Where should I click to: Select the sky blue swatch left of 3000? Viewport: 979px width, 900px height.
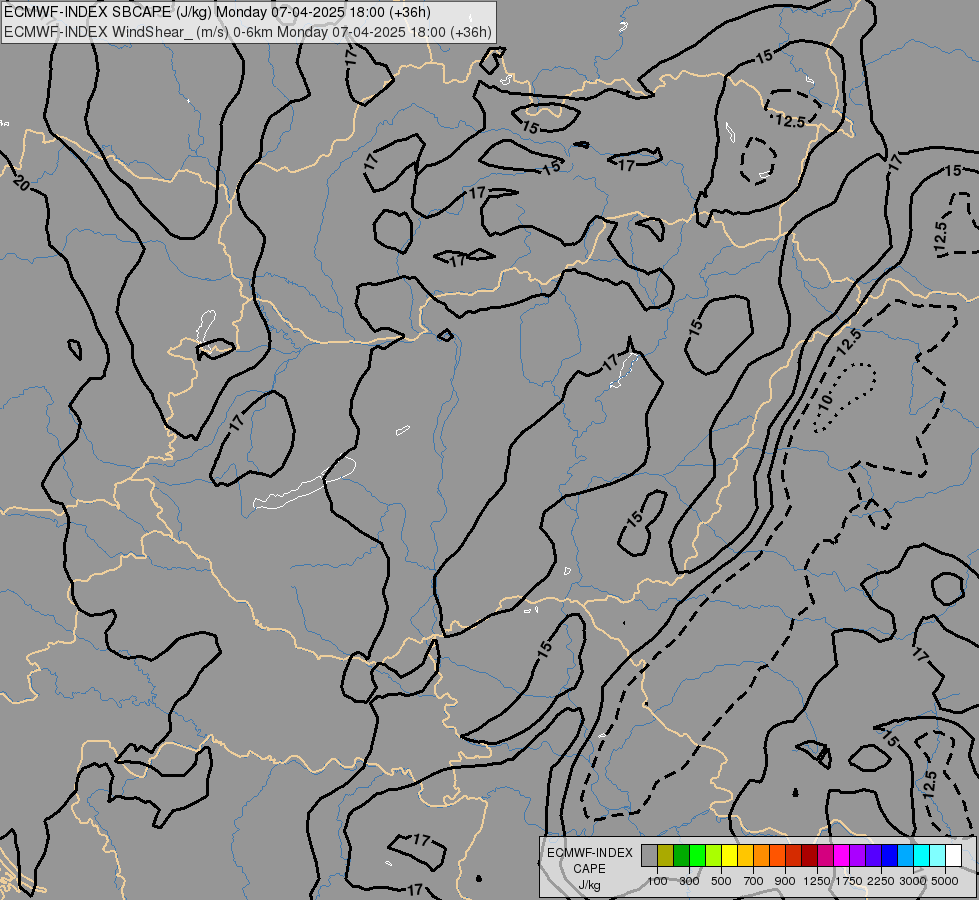905,855
